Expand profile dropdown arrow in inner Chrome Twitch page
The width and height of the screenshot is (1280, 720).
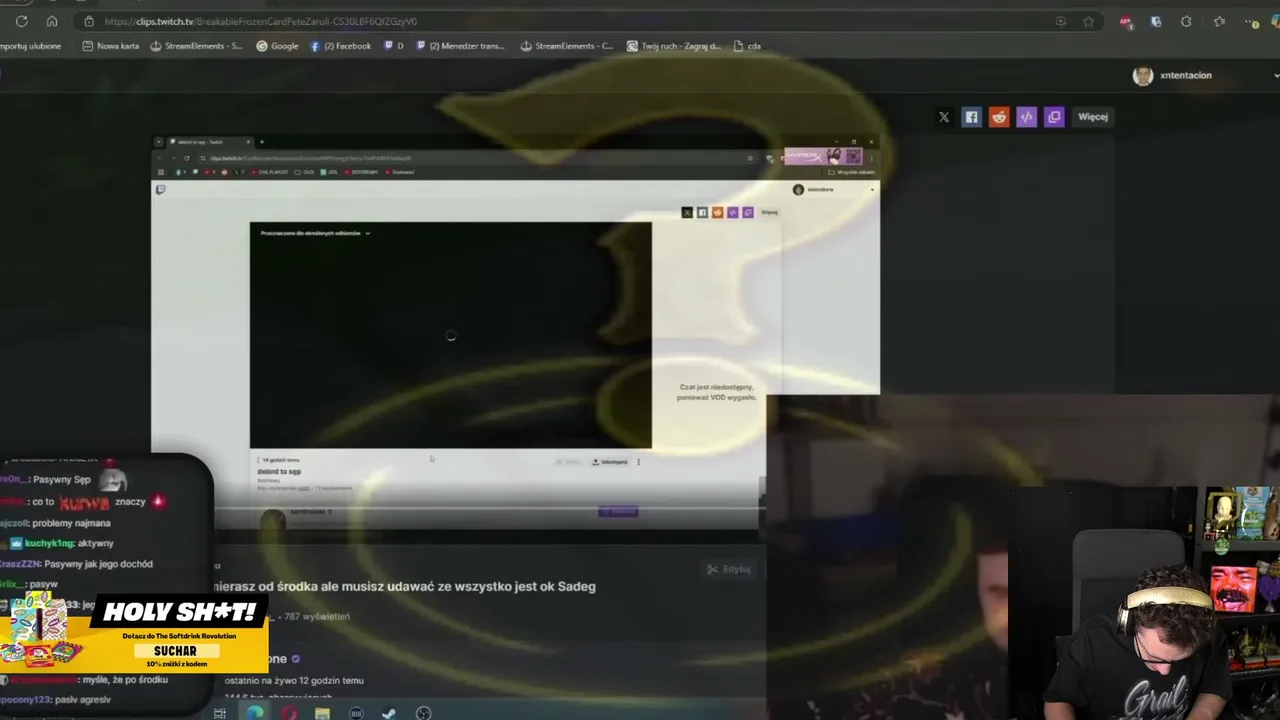pos(872,189)
